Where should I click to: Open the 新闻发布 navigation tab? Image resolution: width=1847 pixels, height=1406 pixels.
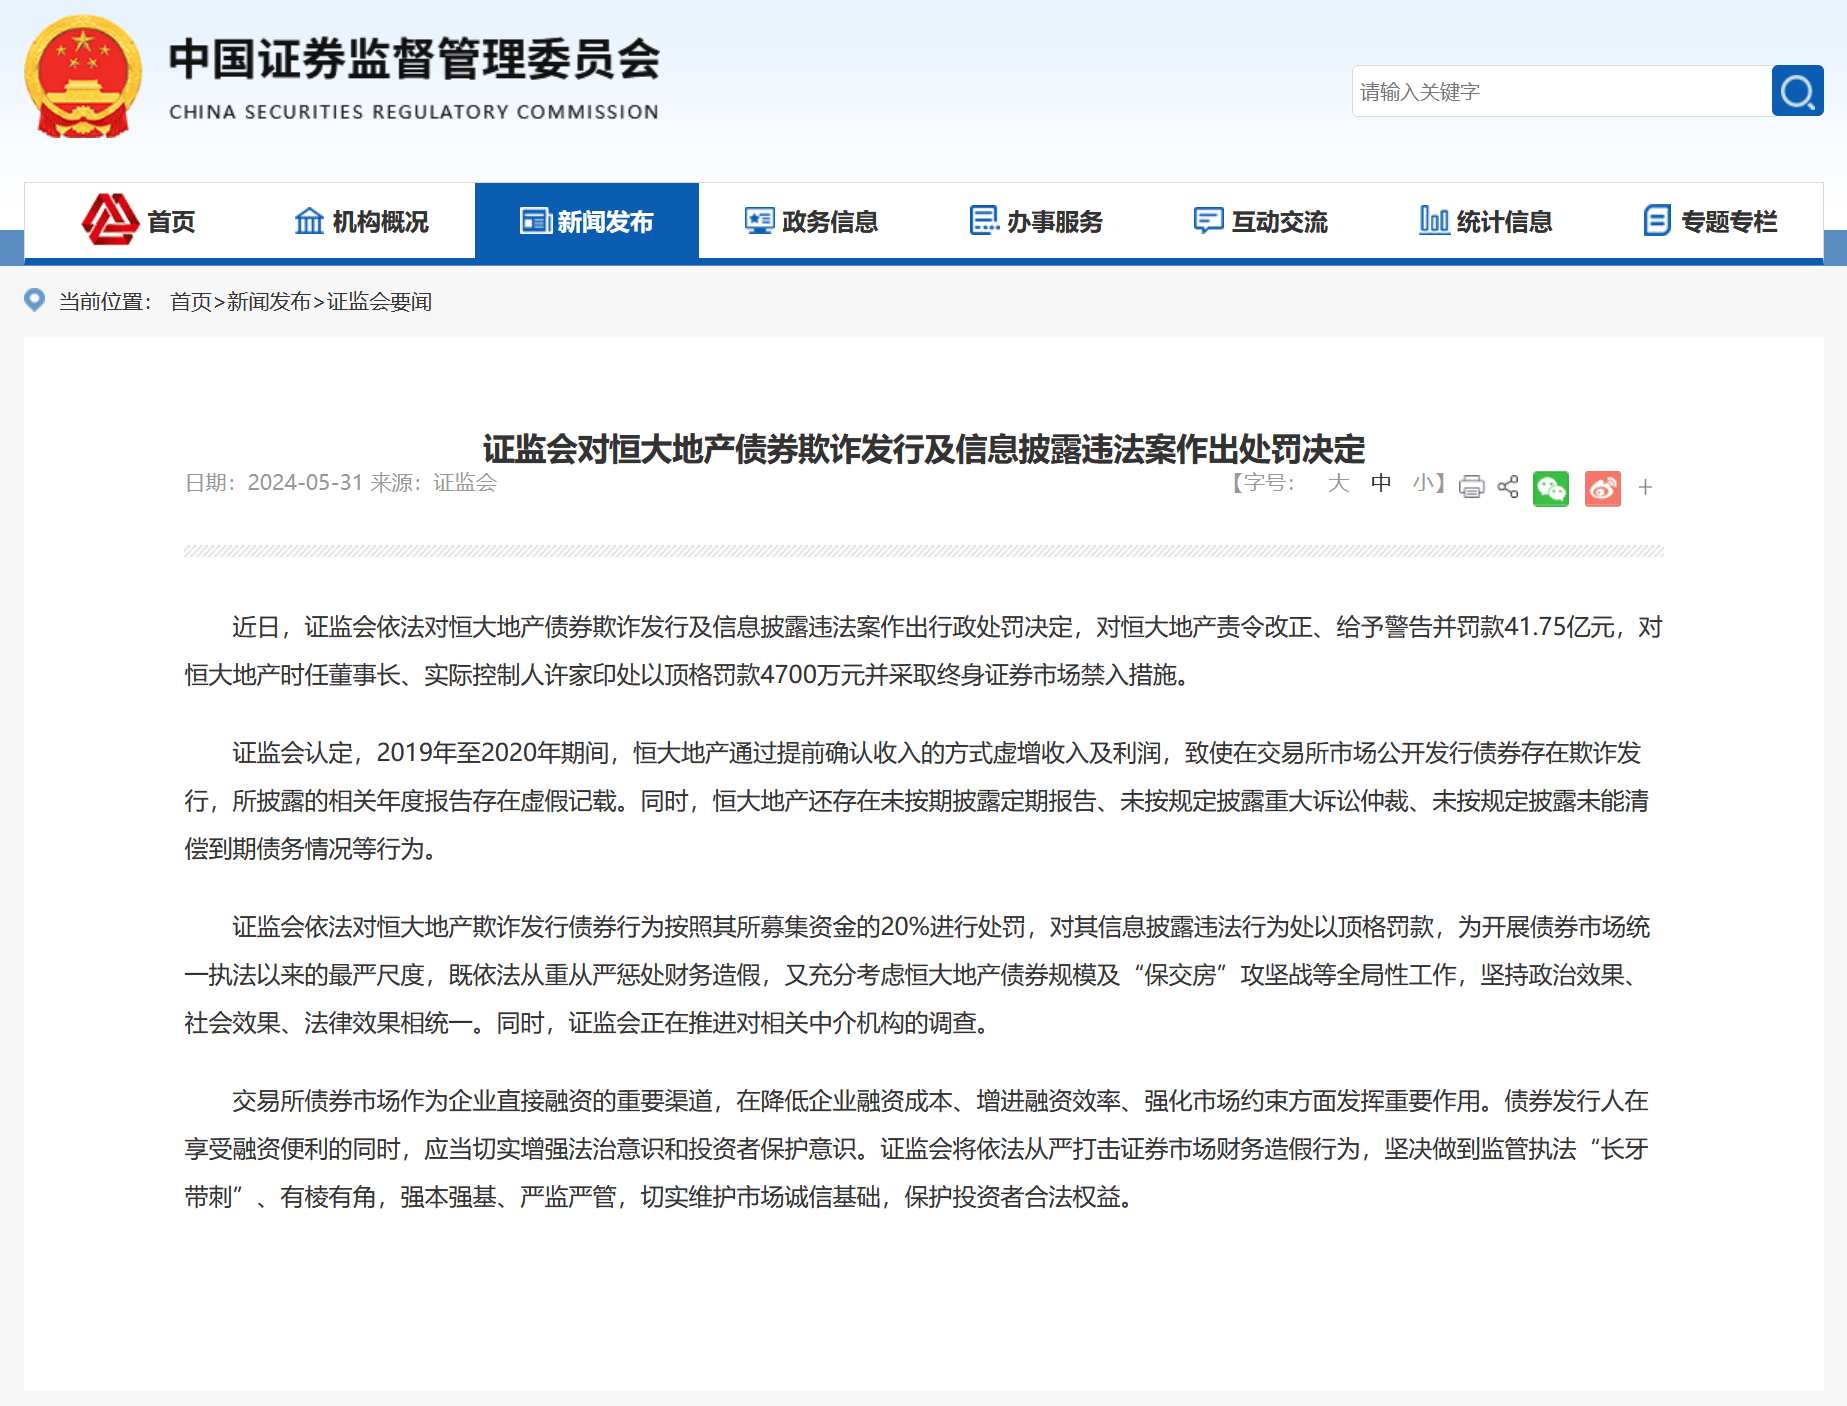587,221
